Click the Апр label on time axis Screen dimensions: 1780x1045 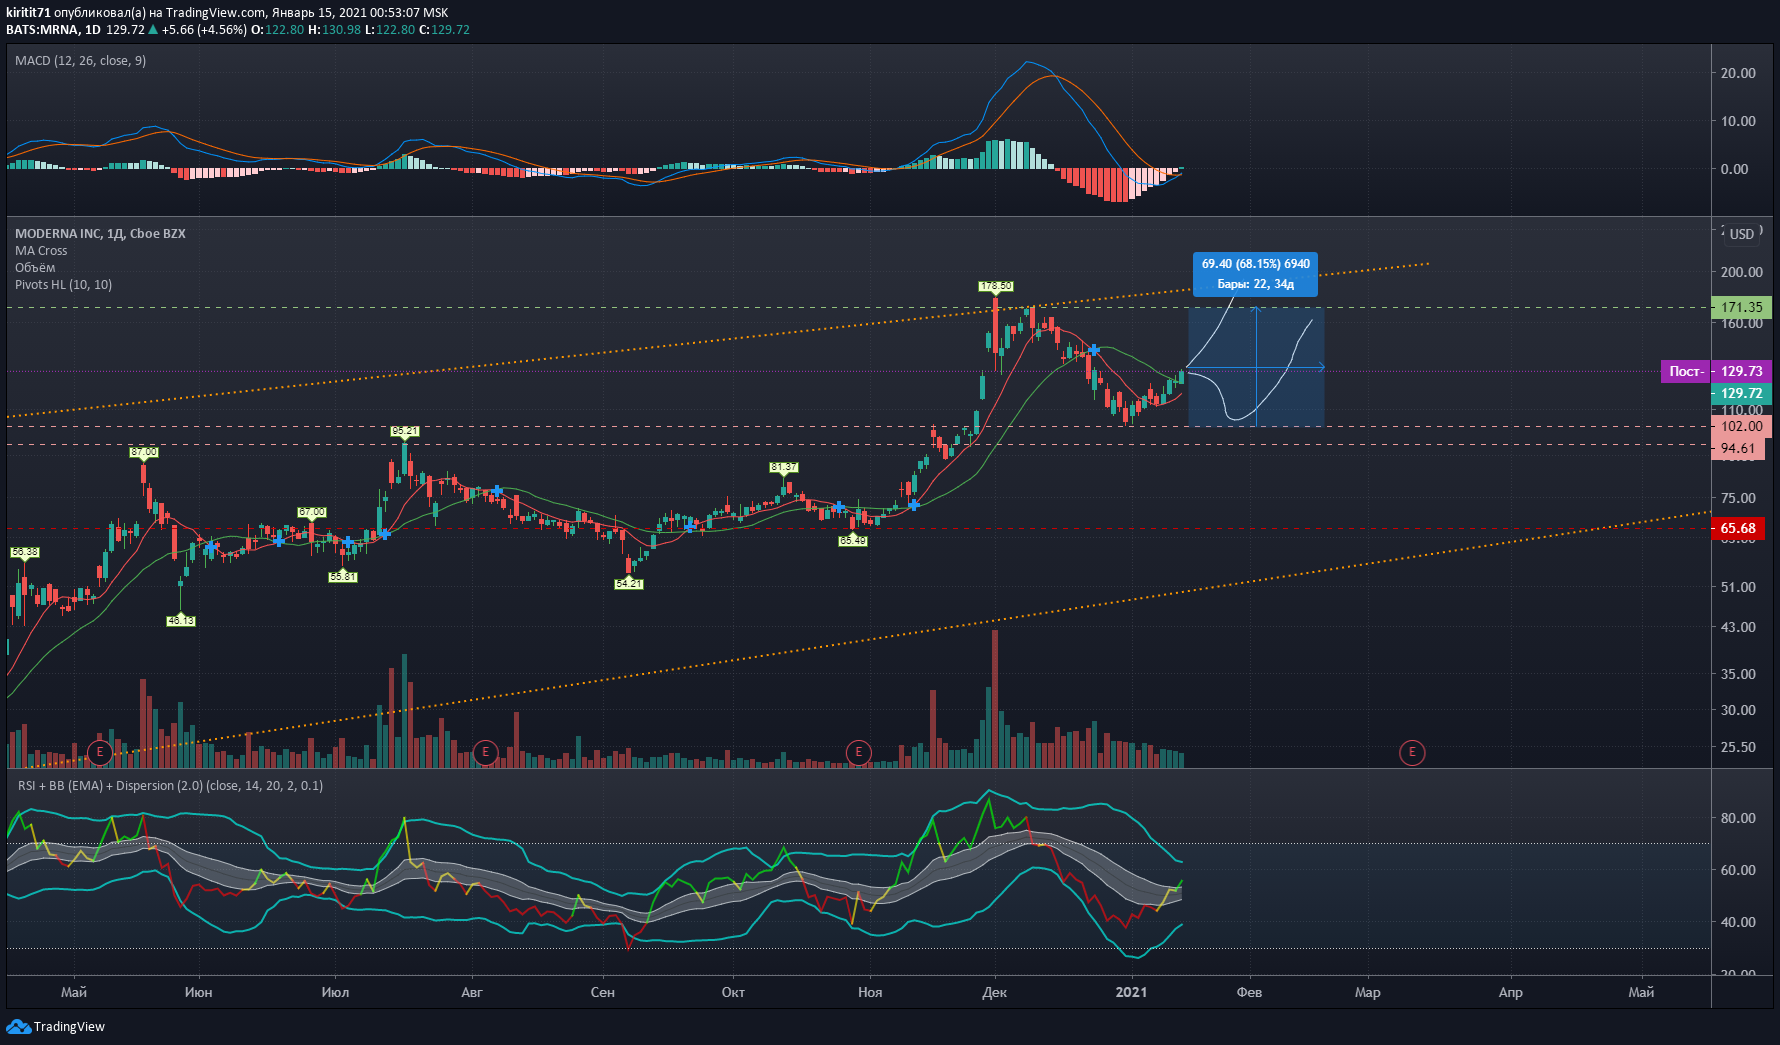[x=1510, y=992]
